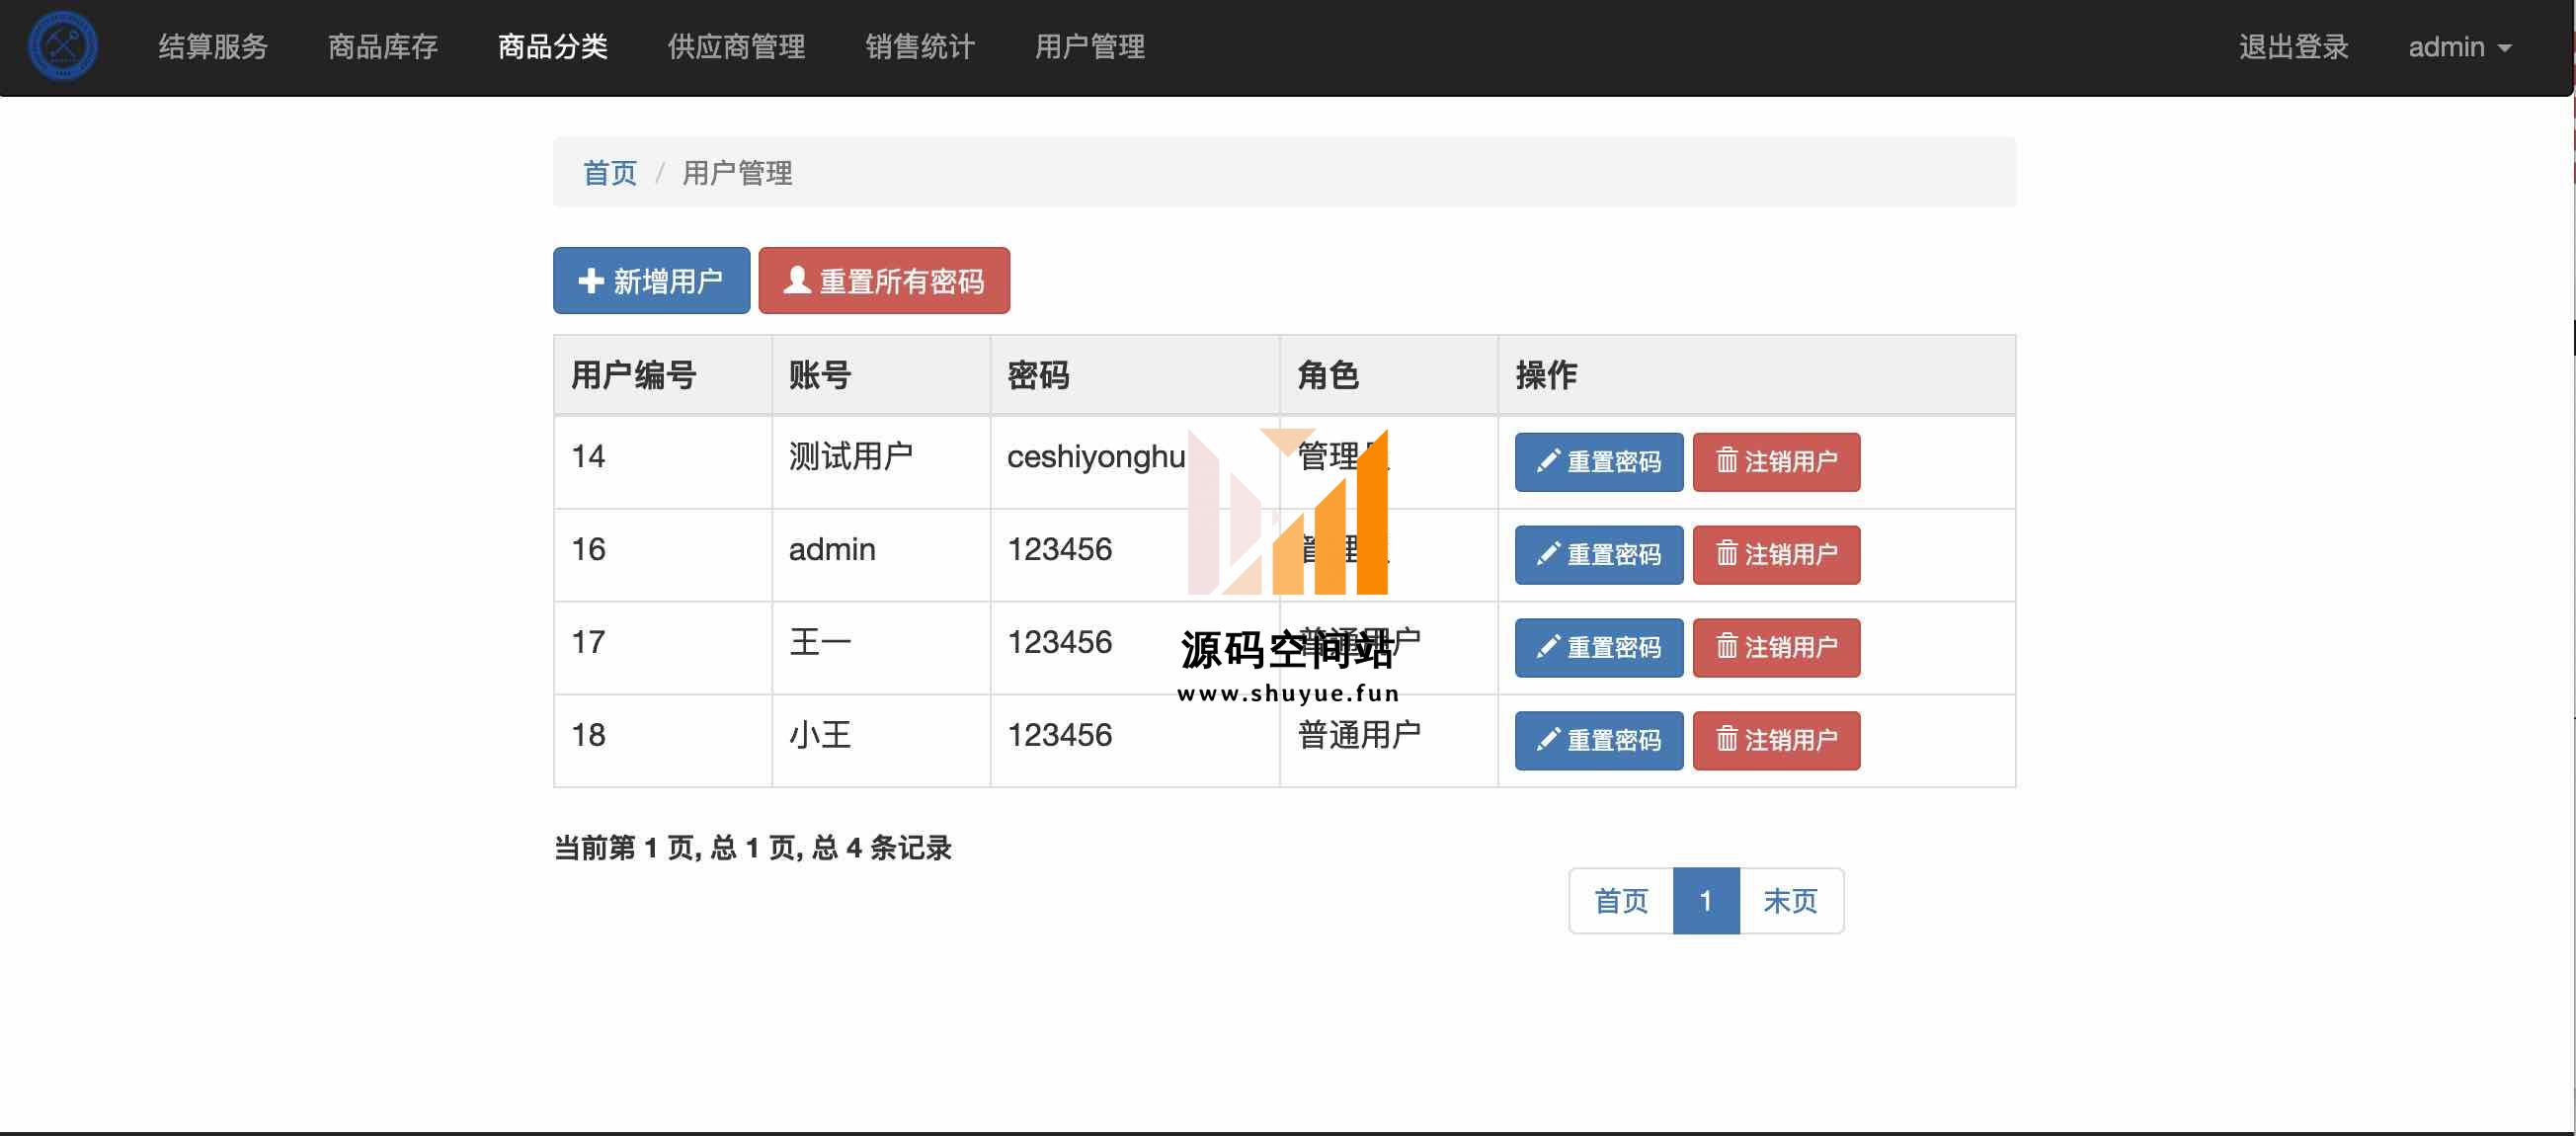2576x1136 pixels.
Task: Click the 退出登录 link
Action: point(2293,47)
